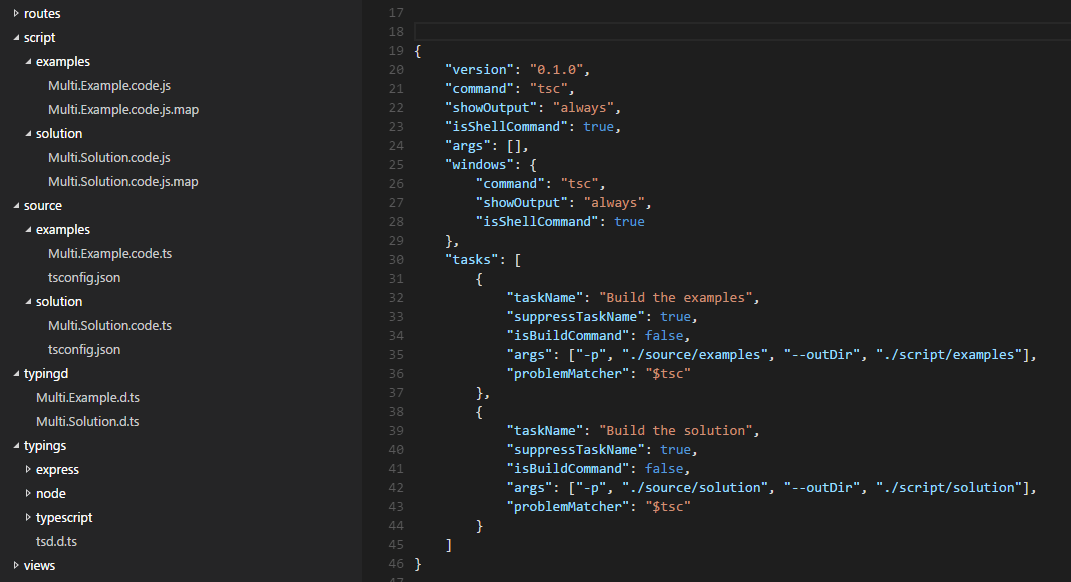
Task: Open Multi.Example.d.ts typing file
Action: click(x=88, y=397)
